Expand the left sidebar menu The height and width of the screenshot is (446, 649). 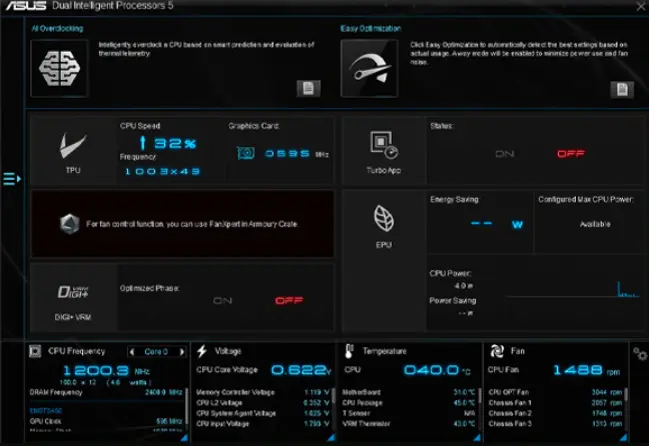pos(12,179)
